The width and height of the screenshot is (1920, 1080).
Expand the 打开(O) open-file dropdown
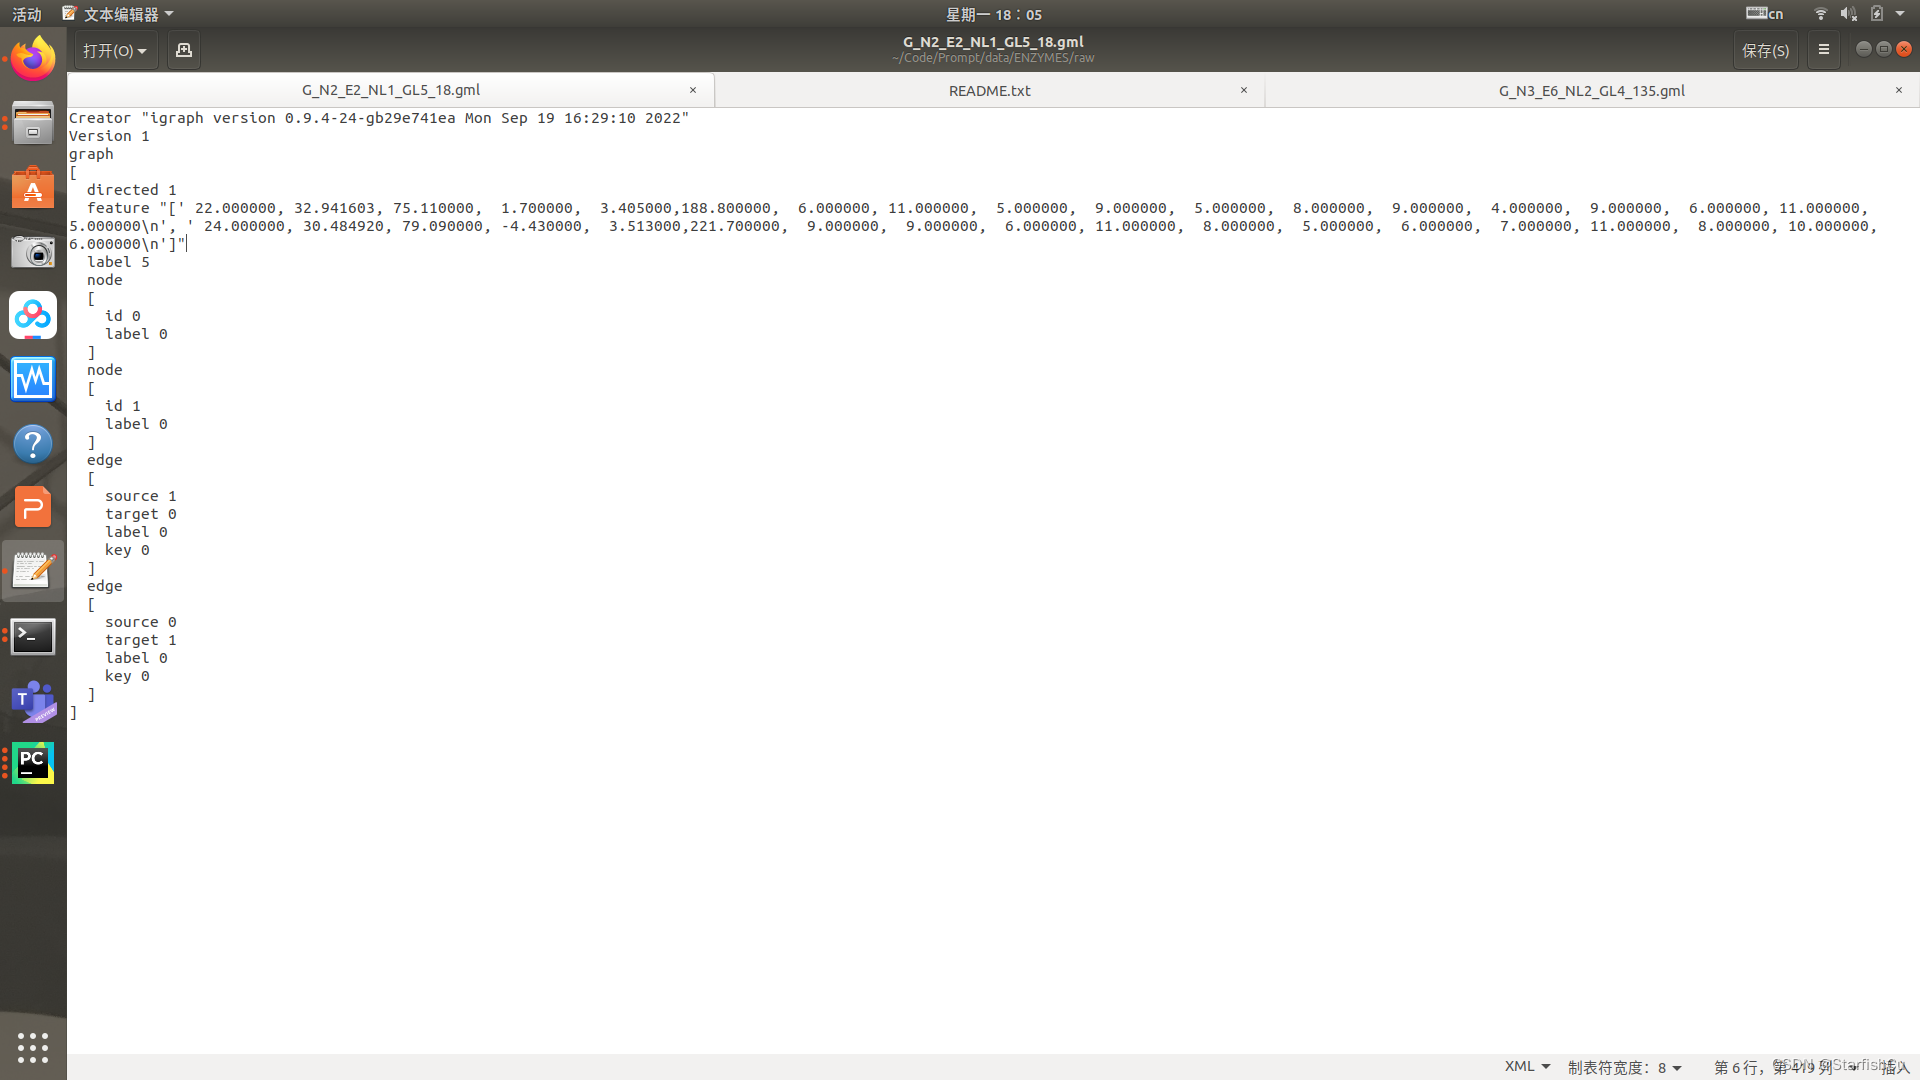115,50
